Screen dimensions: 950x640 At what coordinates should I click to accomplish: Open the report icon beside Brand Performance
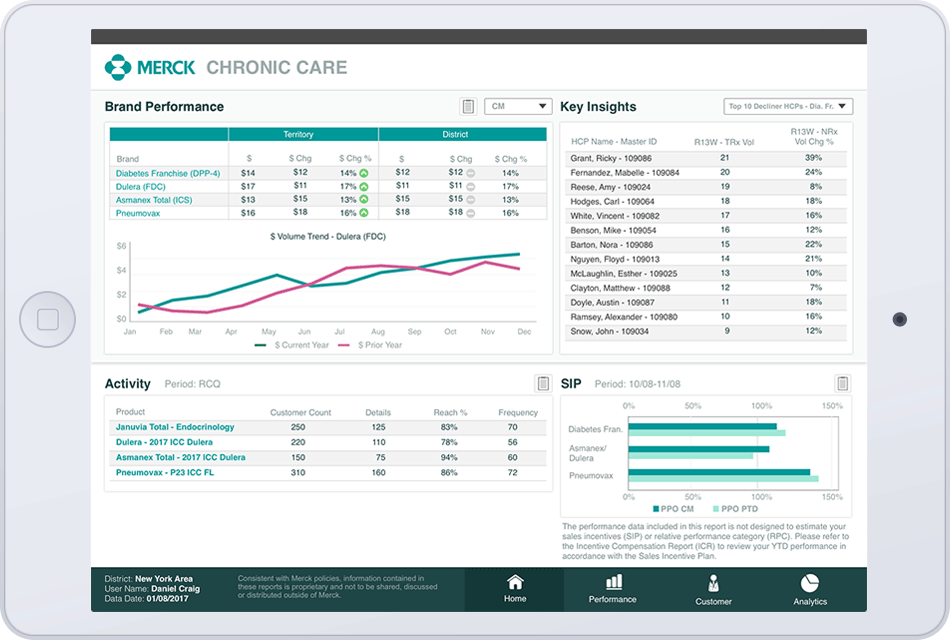point(467,106)
